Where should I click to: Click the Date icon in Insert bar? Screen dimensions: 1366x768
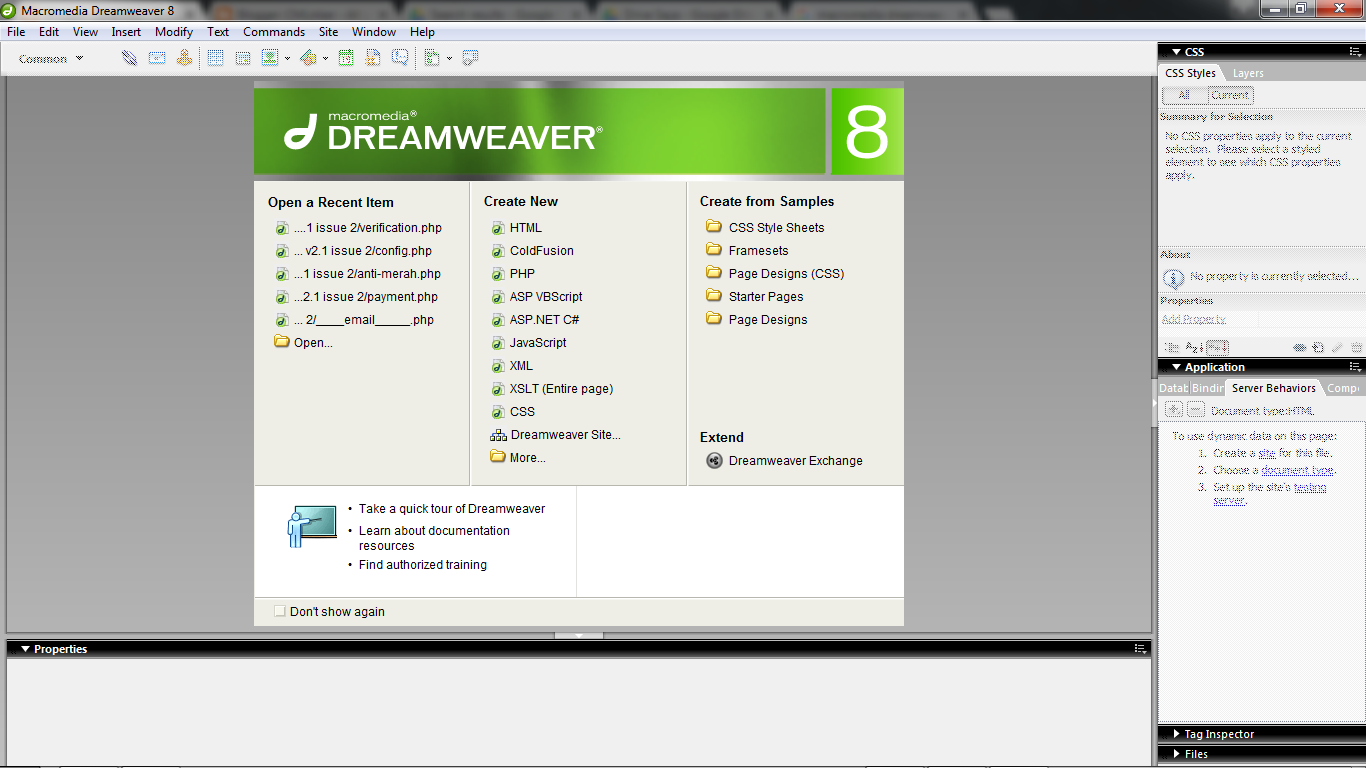[346, 58]
